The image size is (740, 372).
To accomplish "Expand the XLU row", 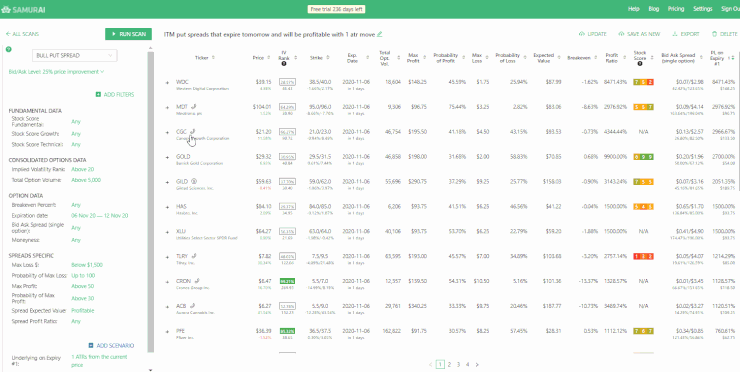I will pyautogui.click(x=167, y=232).
